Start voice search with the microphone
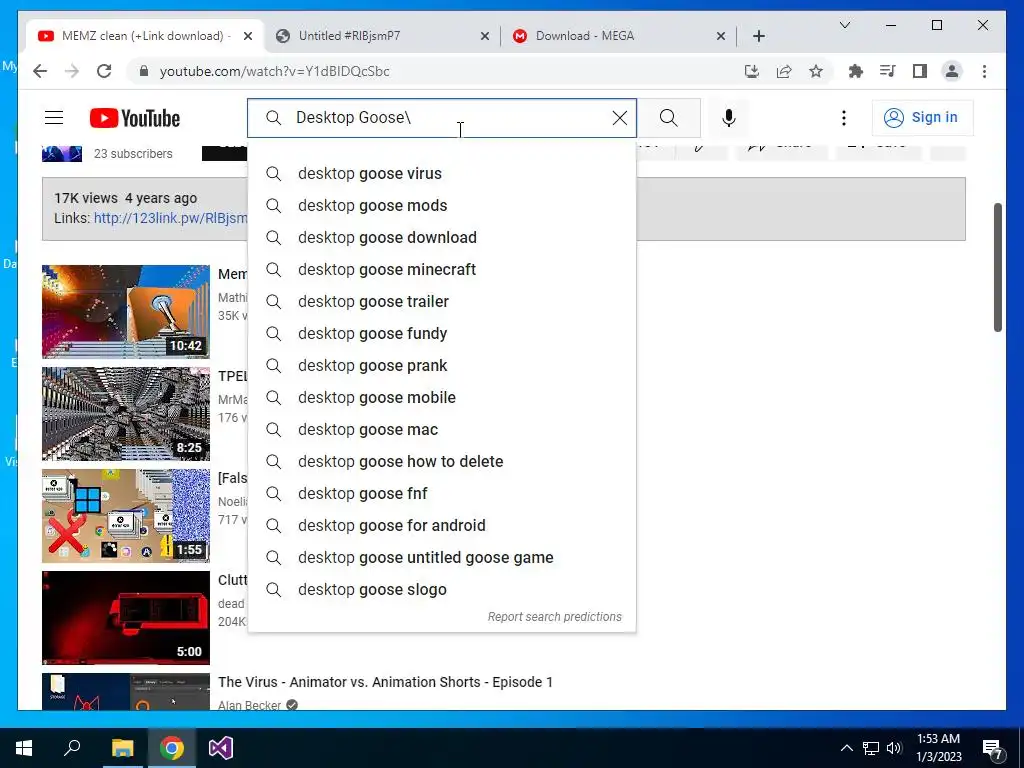Viewport: 1024px width, 768px height. 729,118
